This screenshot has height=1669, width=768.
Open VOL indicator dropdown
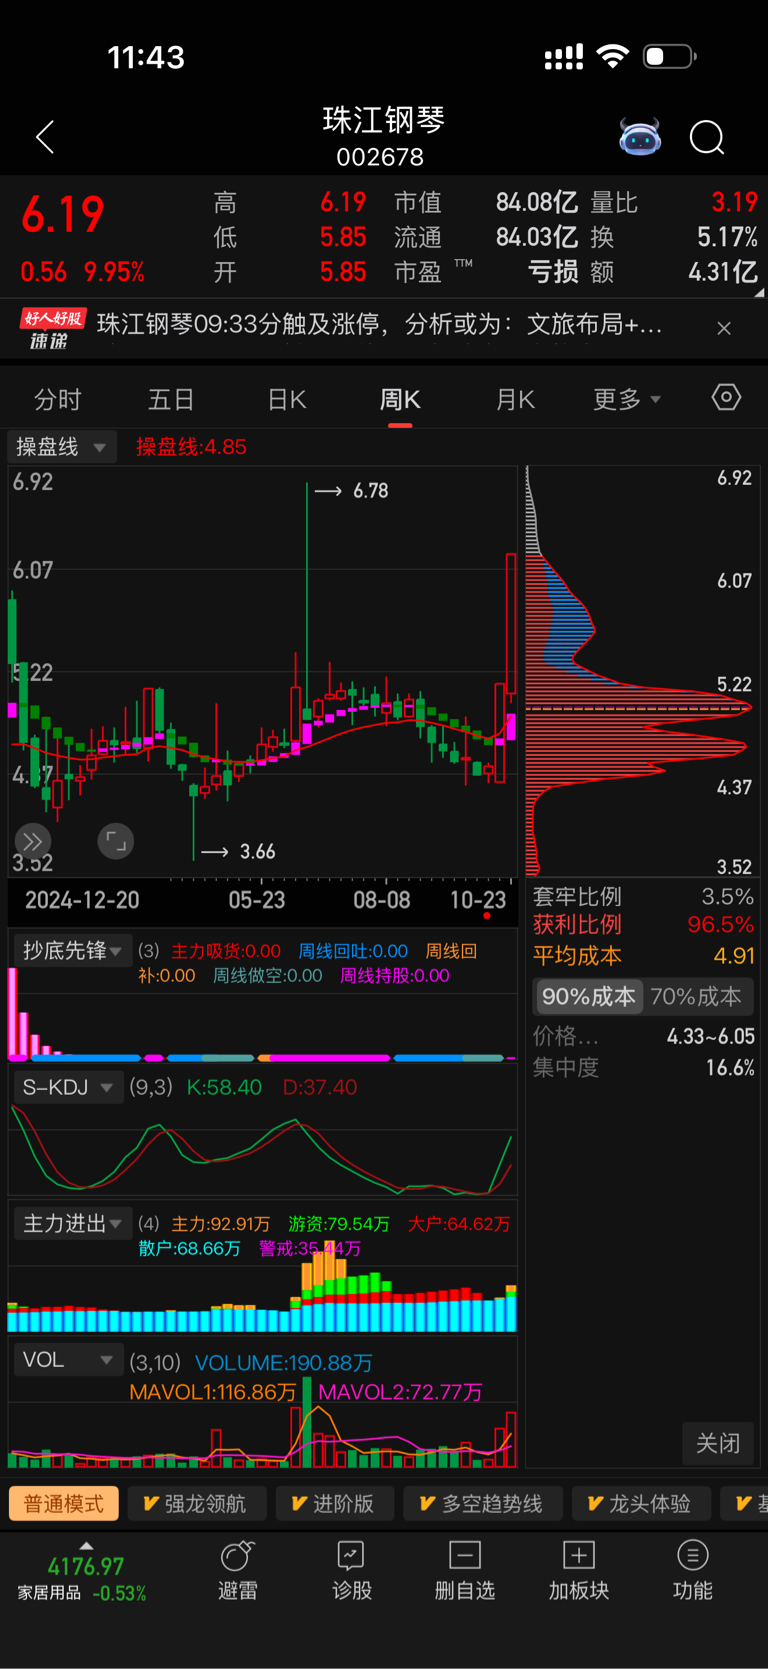[67, 1360]
